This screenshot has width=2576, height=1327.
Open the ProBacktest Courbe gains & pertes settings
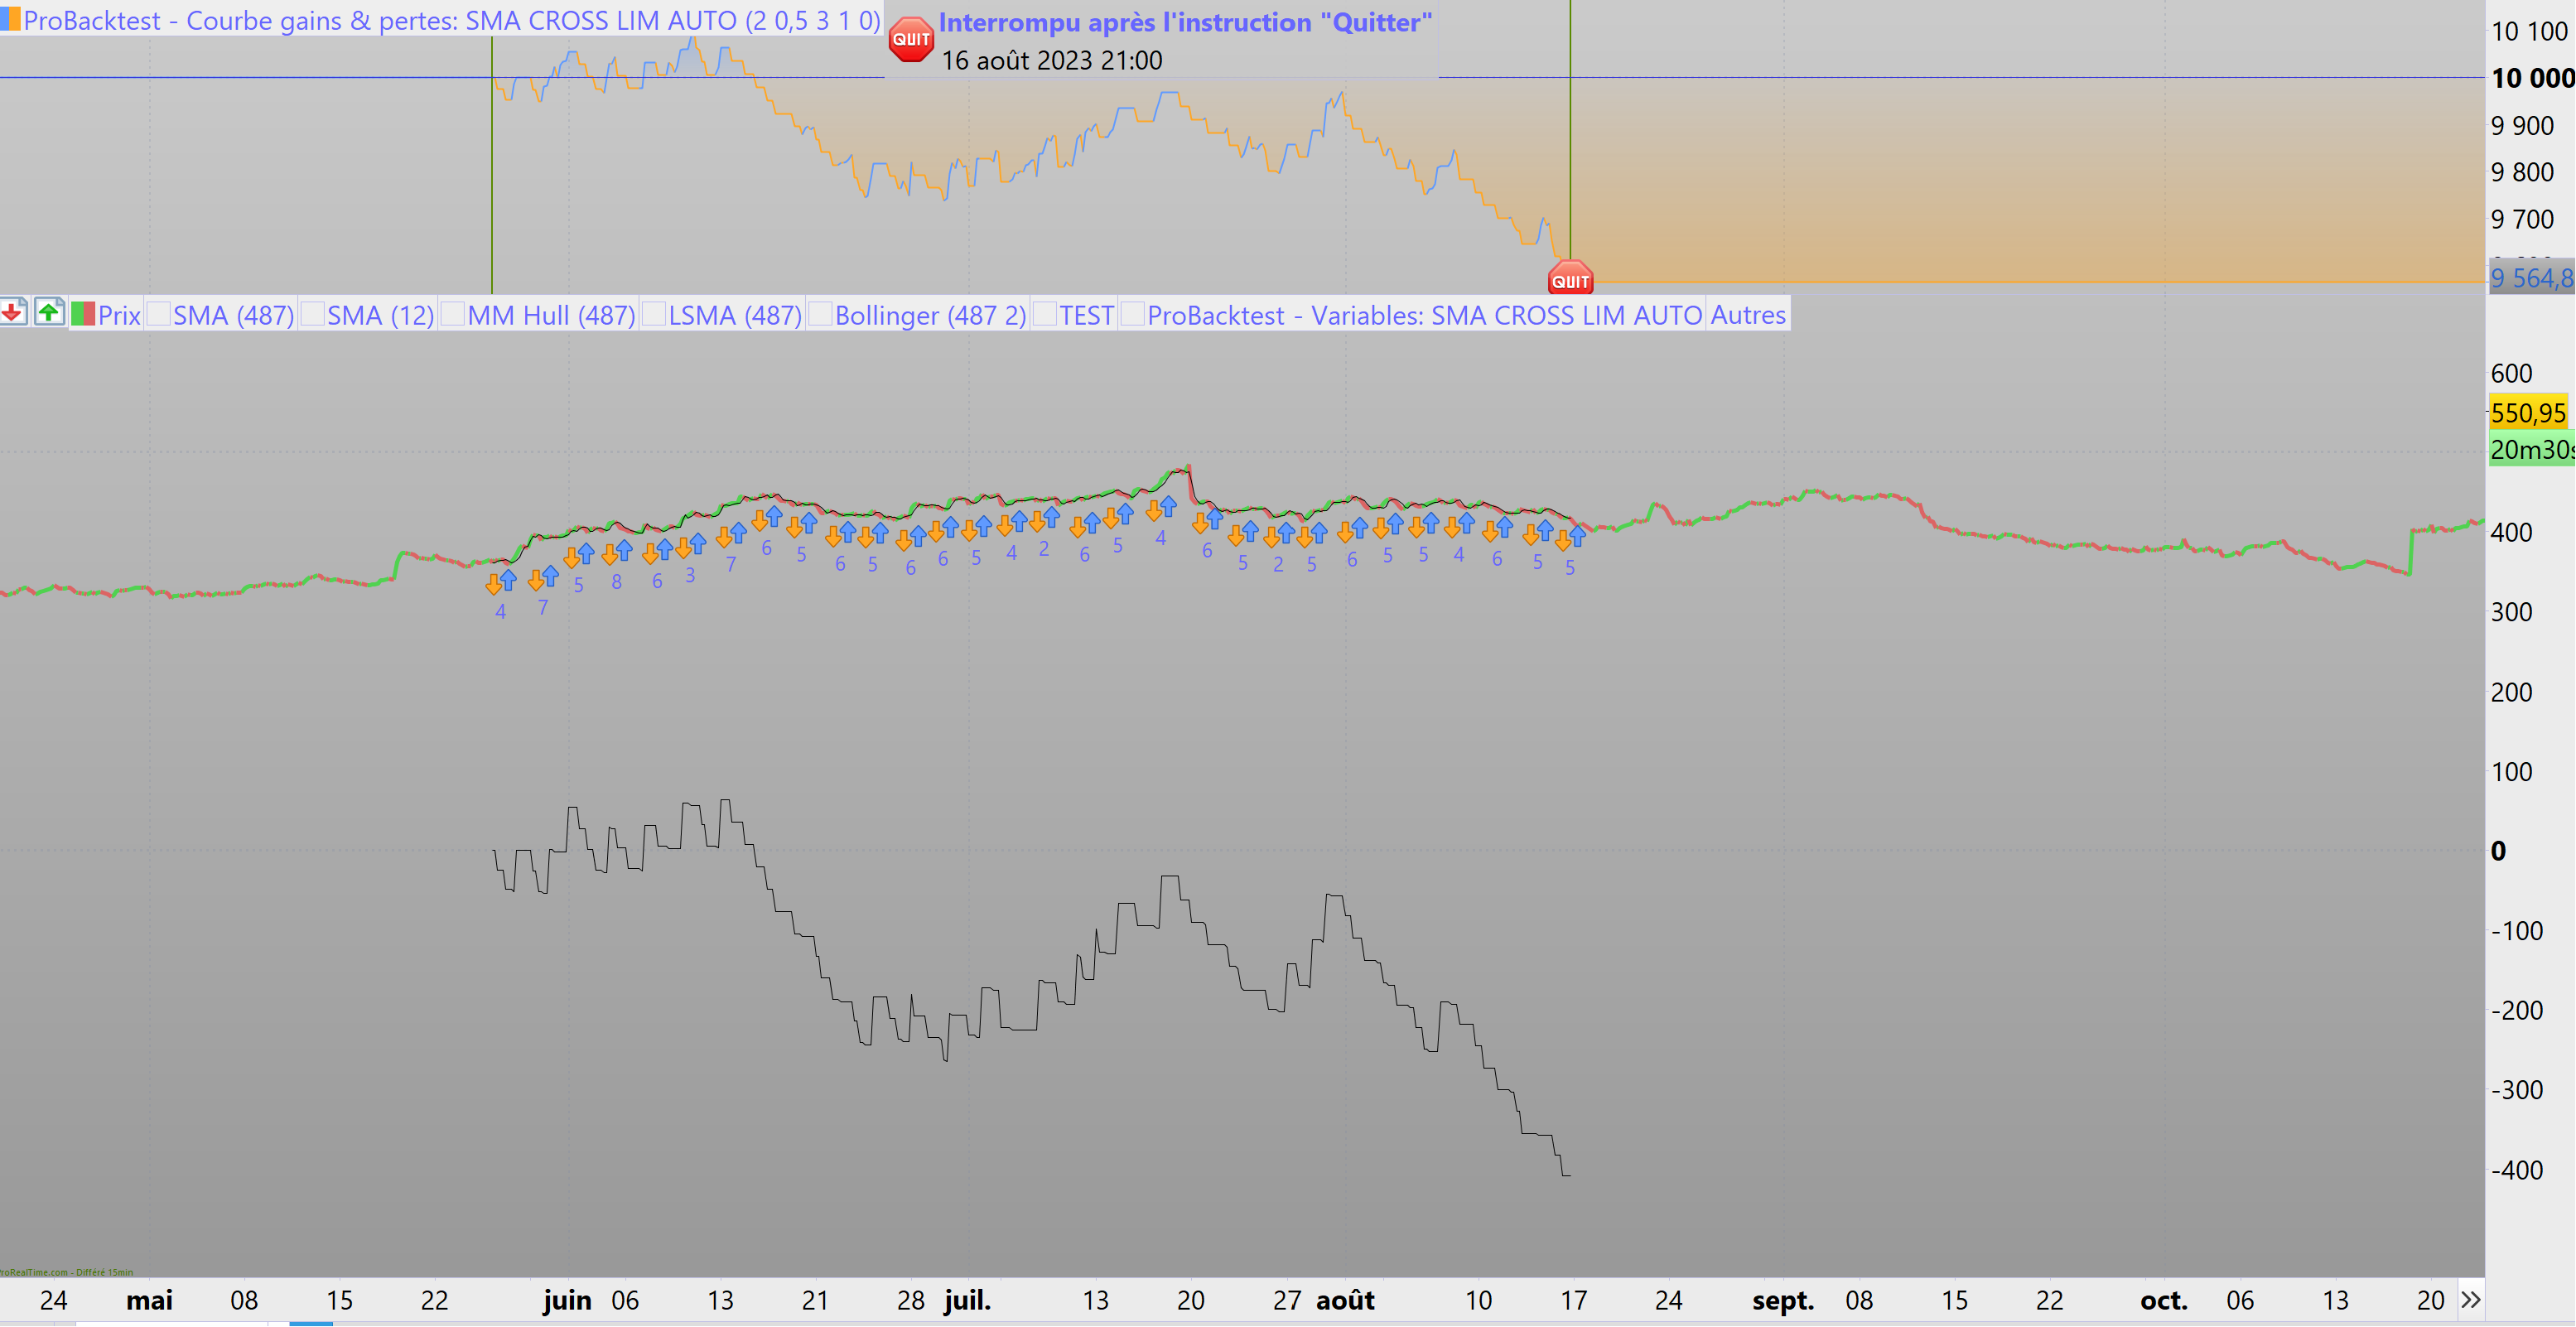click(450, 20)
